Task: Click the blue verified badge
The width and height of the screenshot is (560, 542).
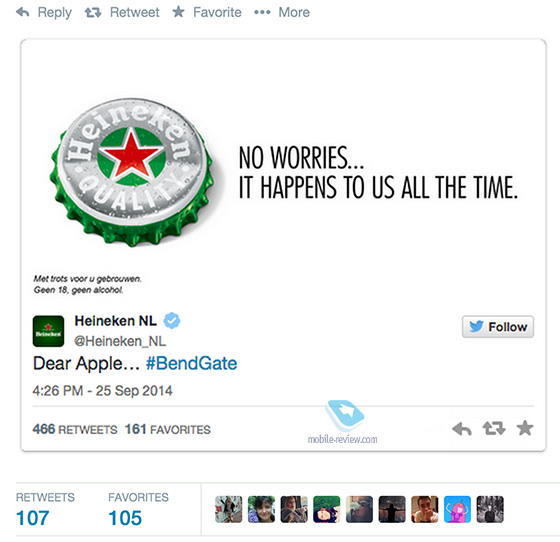Action: 172,320
